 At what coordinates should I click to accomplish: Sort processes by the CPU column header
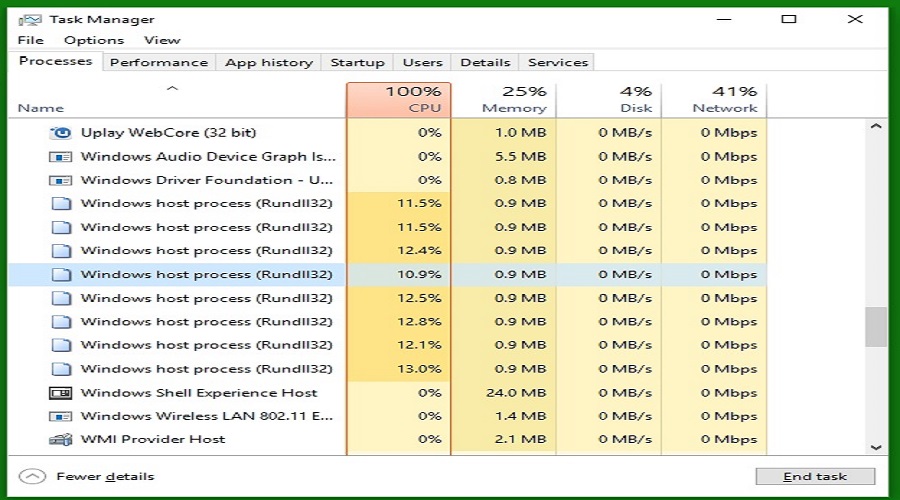(x=398, y=100)
